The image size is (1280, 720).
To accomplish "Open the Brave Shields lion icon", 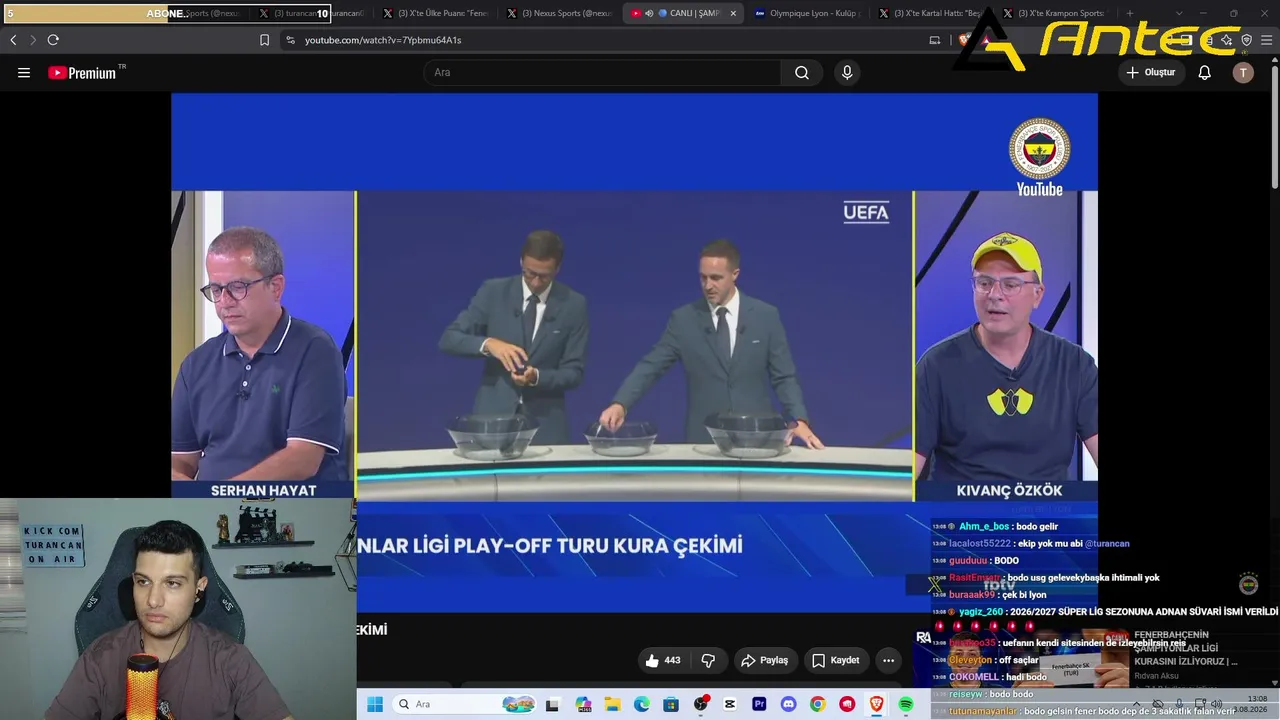I will [964, 40].
